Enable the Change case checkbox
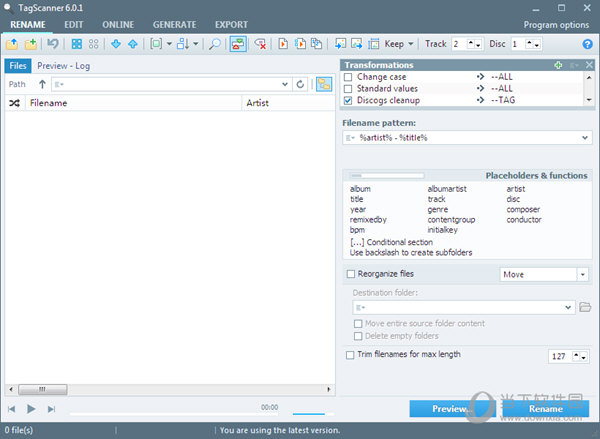This screenshot has width=600, height=439. click(348, 77)
